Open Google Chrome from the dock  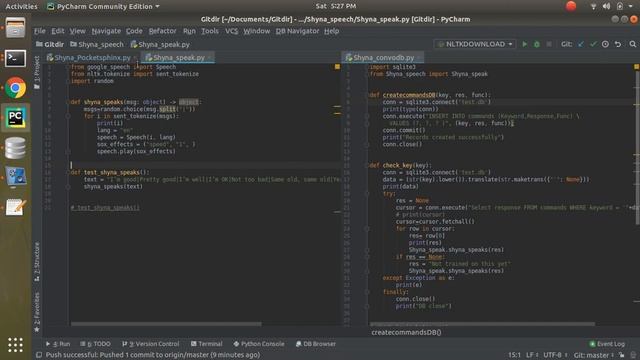(x=16, y=88)
